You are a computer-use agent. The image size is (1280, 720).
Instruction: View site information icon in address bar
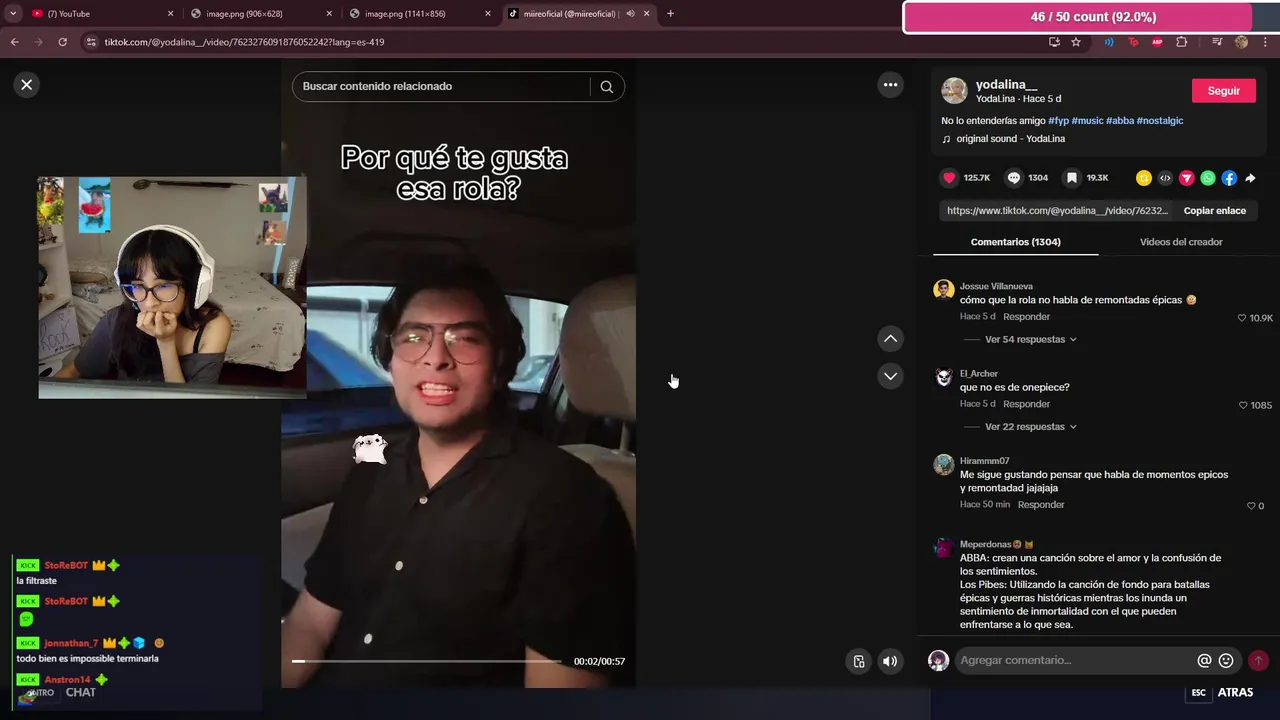91,42
